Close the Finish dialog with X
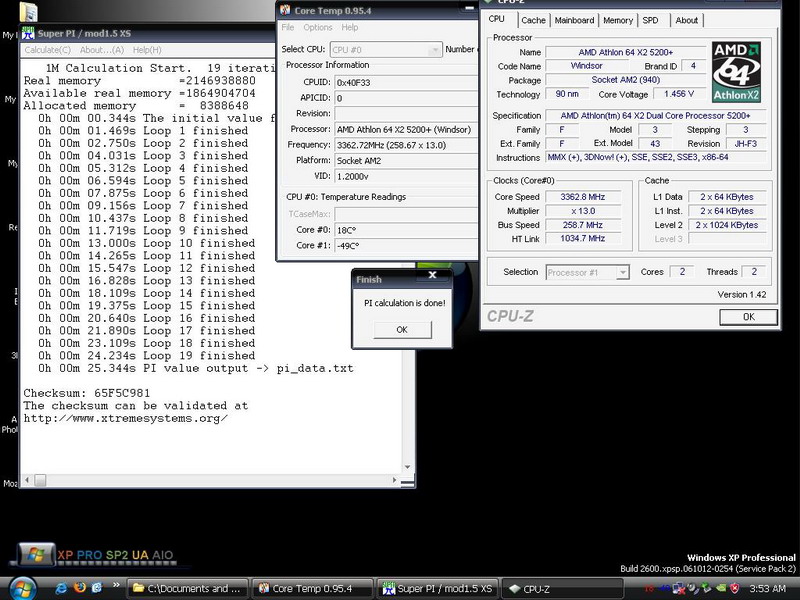This screenshot has height=600, width=800. click(x=433, y=275)
